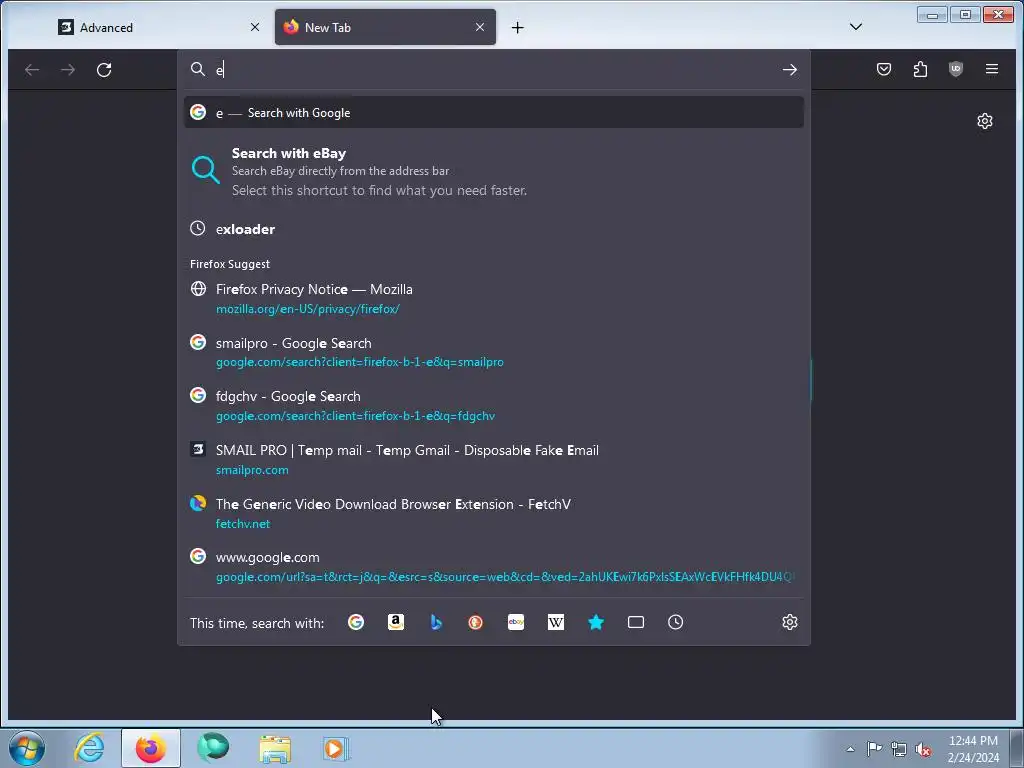Select the New Tab tab
The image size is (1024, 768).
[x=385, y=27]
